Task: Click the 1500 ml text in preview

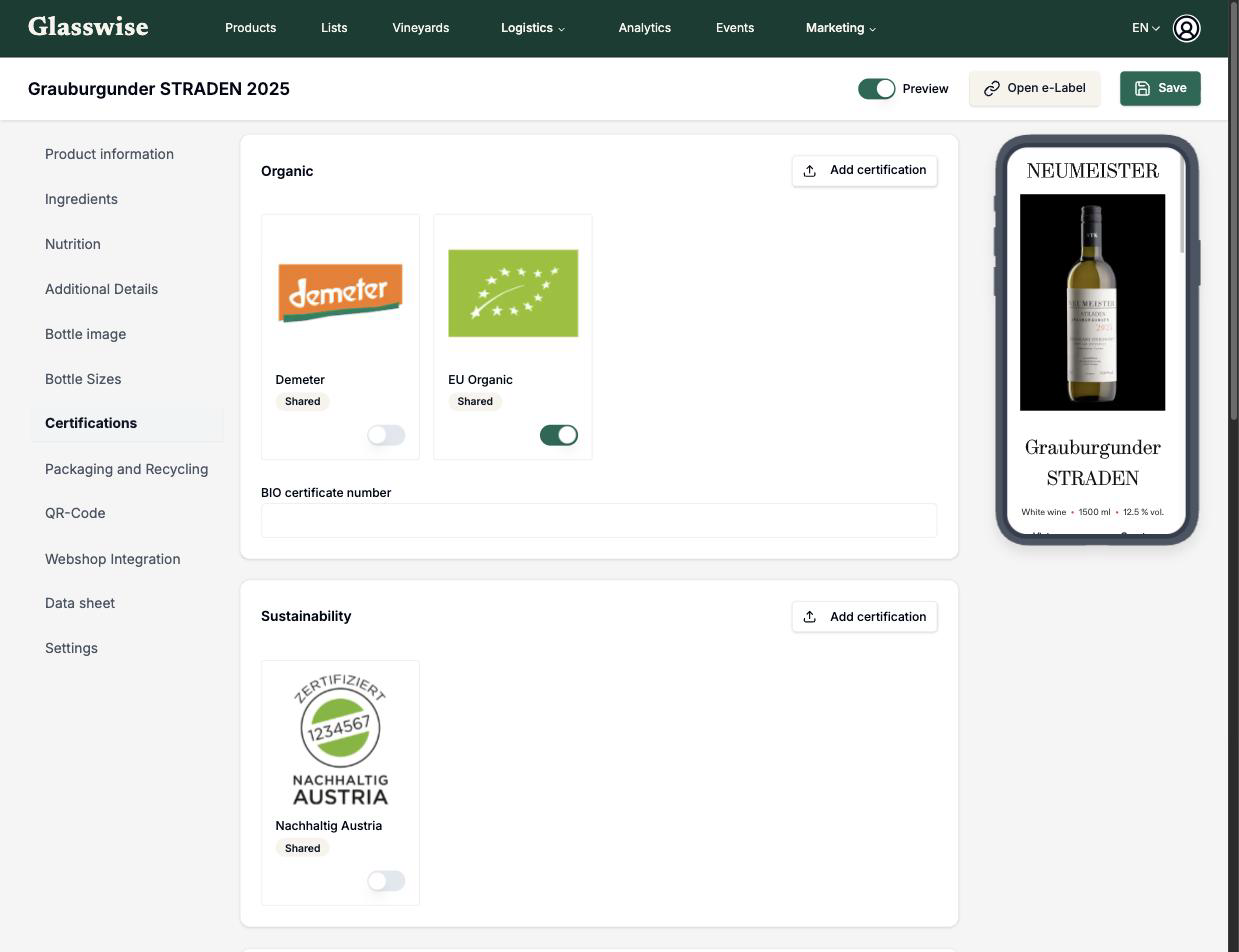Action: pos(1094,512)
